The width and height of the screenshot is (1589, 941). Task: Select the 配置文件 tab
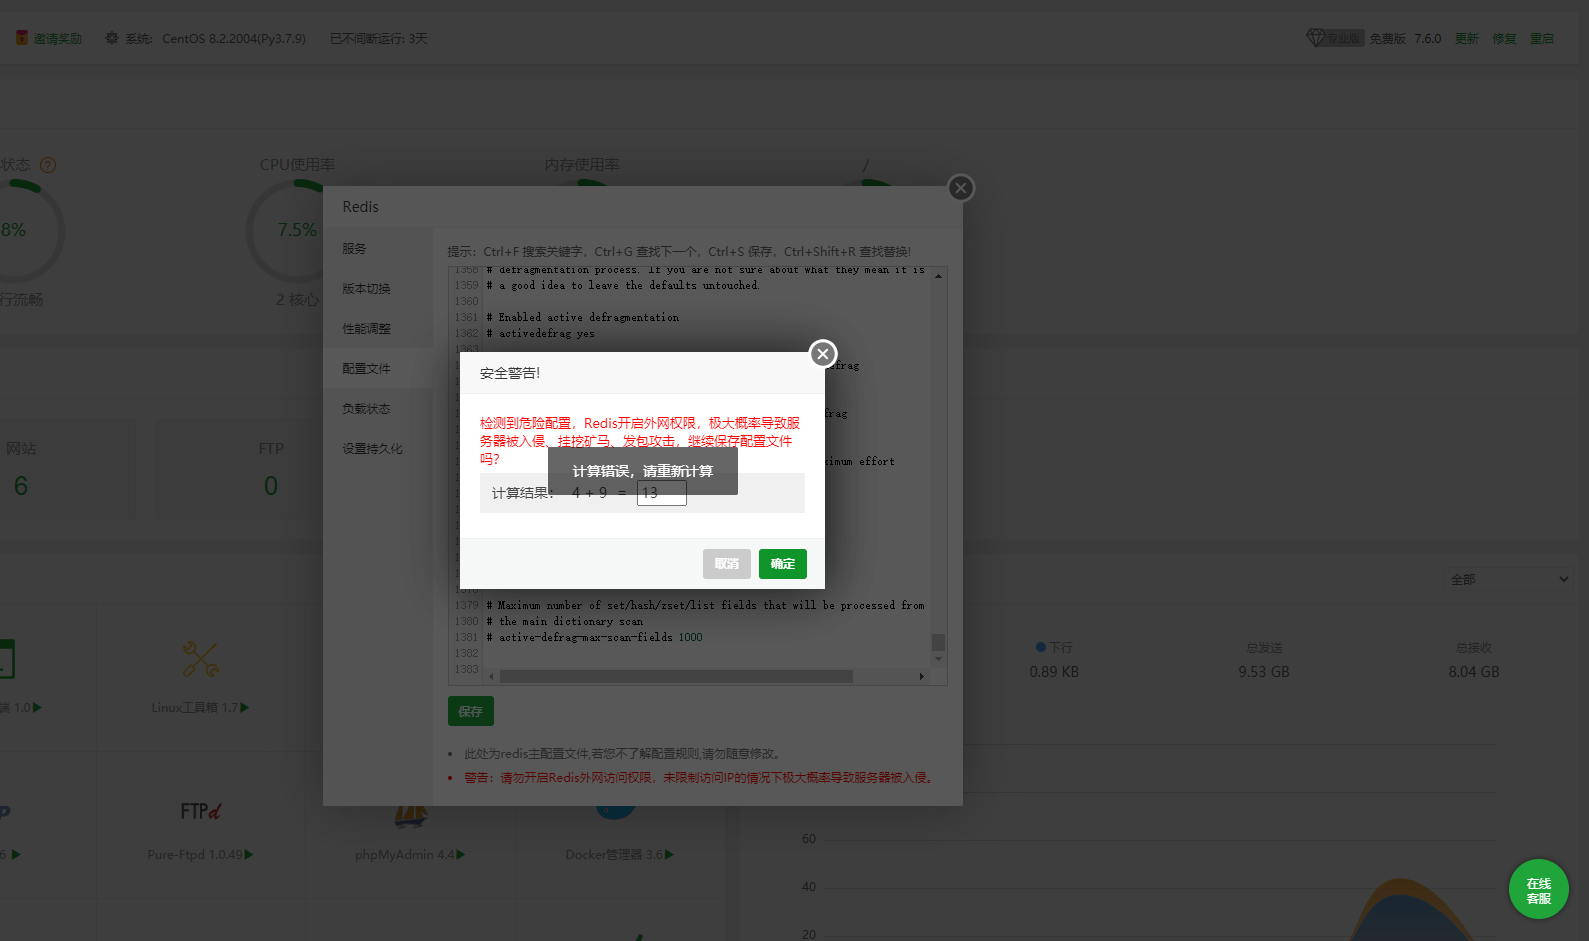tap(378, 369)
